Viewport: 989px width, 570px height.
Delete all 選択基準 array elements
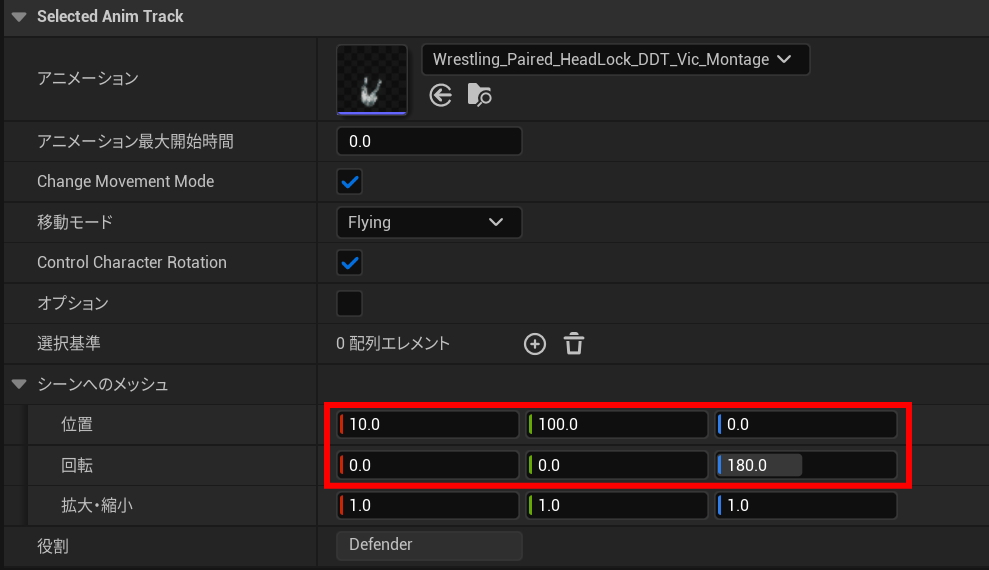point(573,344)
